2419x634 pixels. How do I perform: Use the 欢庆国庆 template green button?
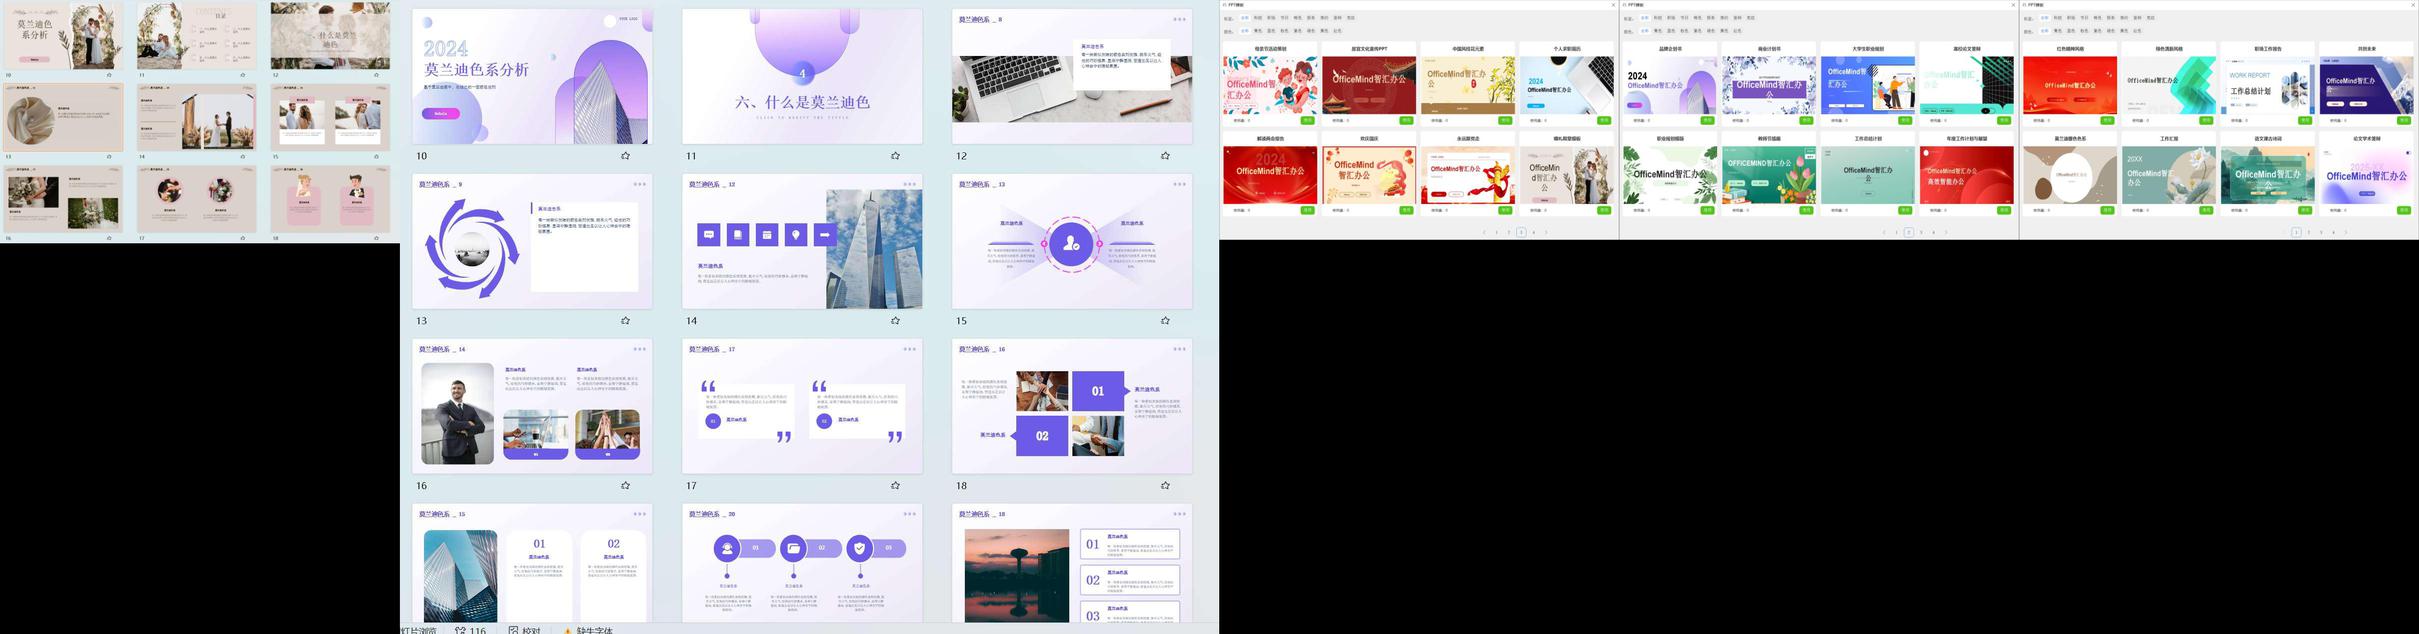(x=1406, y=210)
